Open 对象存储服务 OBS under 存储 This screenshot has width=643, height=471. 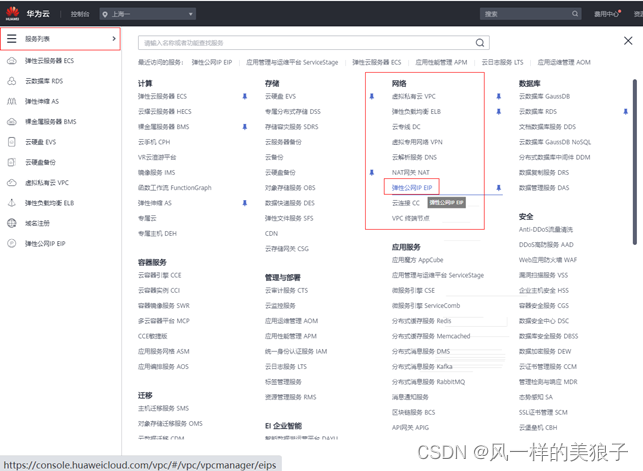tap(290, 188)
